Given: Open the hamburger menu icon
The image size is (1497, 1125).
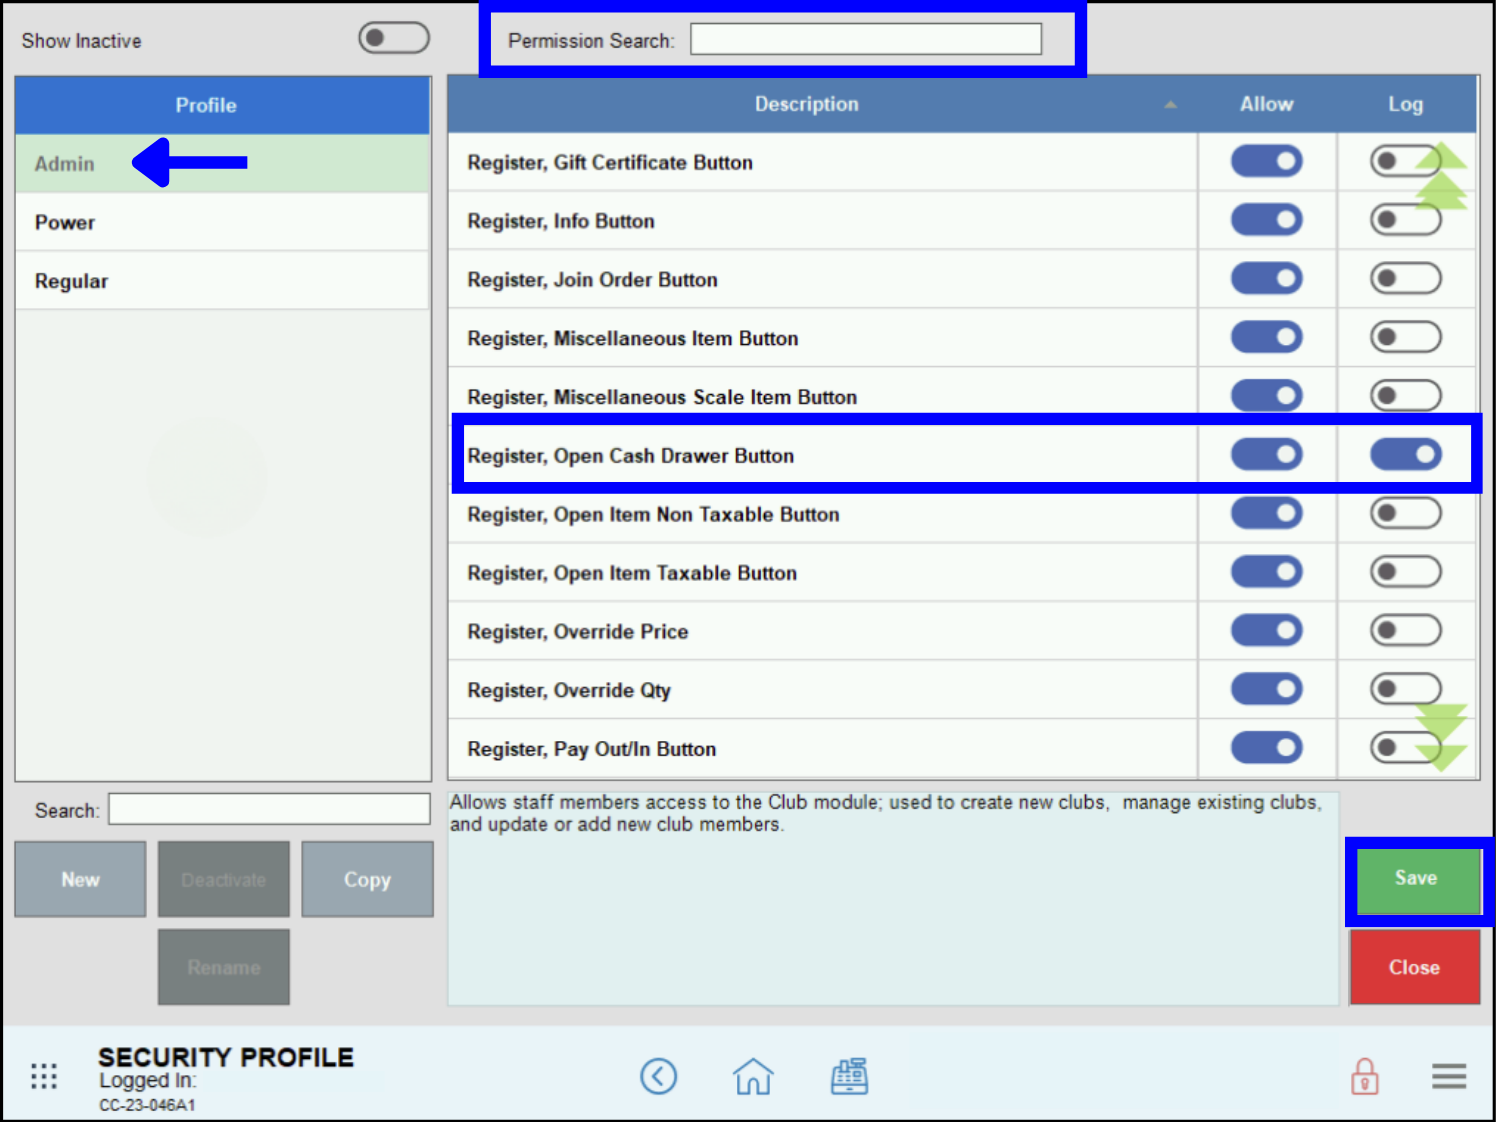Looking at the screenshot, I should [x=1449, y=1076].
